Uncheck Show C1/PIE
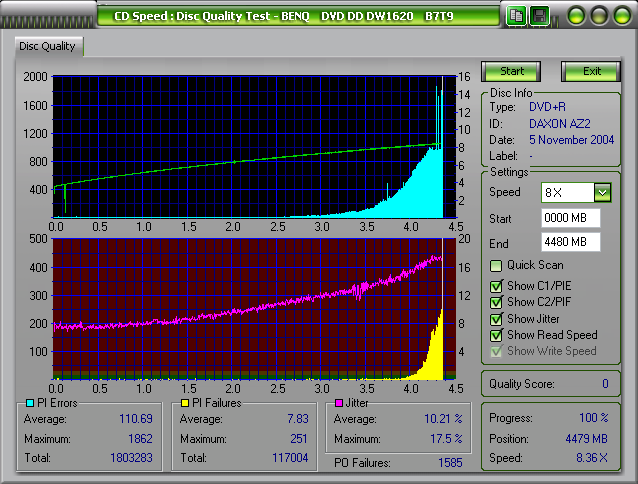Viewport: 638px width, 484px height. pyautogui.click(x=496, y=286)
